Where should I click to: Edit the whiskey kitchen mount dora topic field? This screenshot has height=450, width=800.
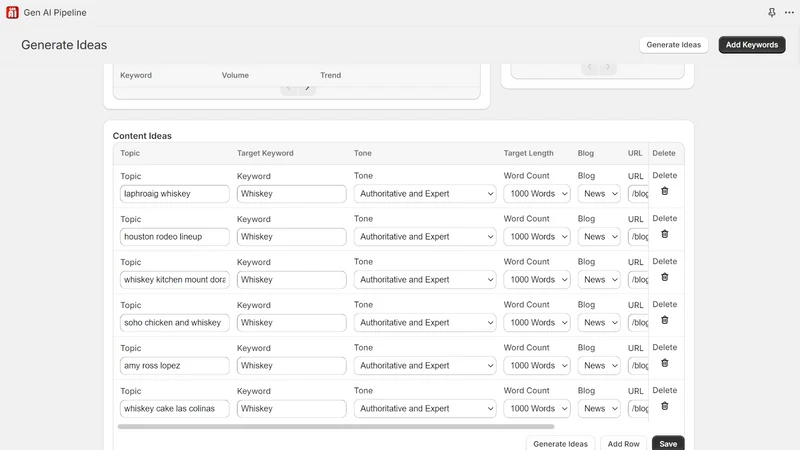click(174, 280)
